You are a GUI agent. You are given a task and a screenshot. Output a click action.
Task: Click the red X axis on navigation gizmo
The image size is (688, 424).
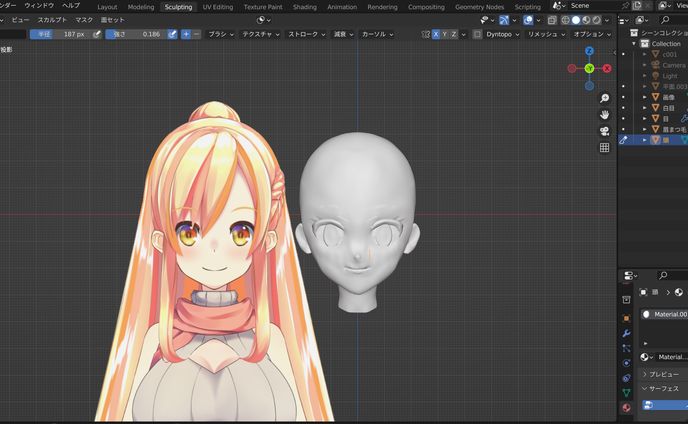[x=607, y=68]
